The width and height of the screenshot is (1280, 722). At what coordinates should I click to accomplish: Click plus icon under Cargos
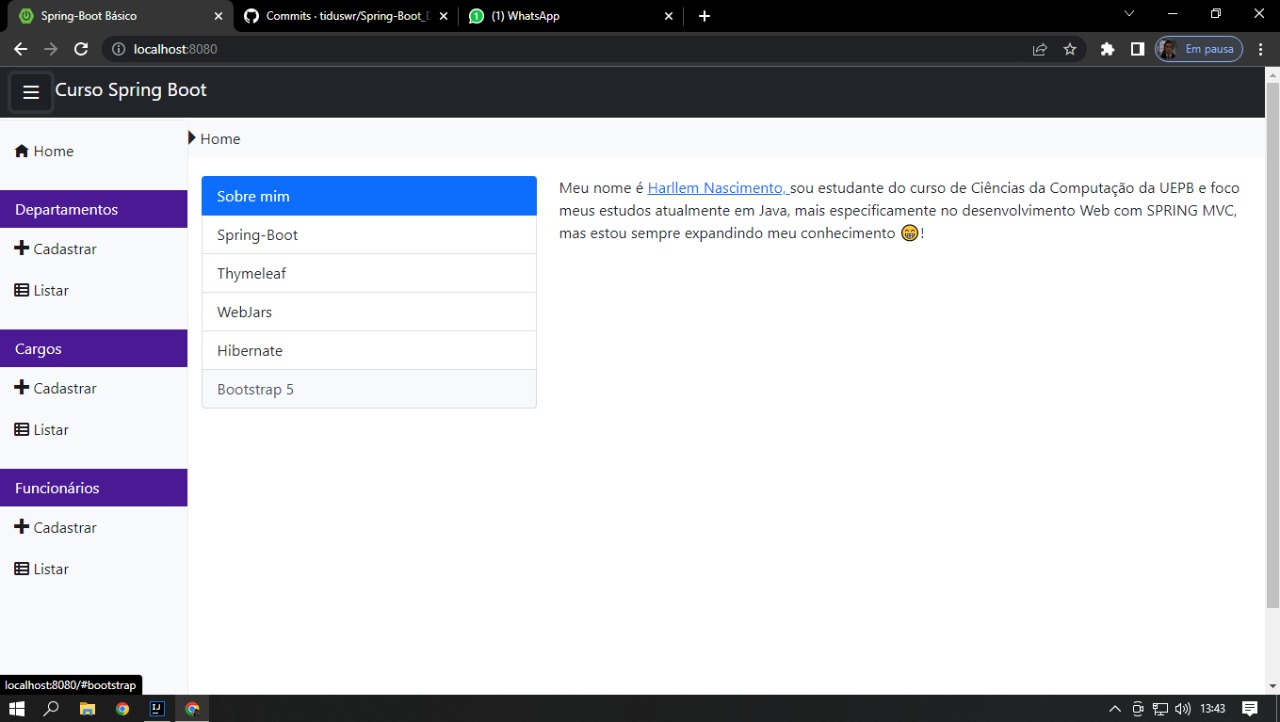tap(21, 387)
